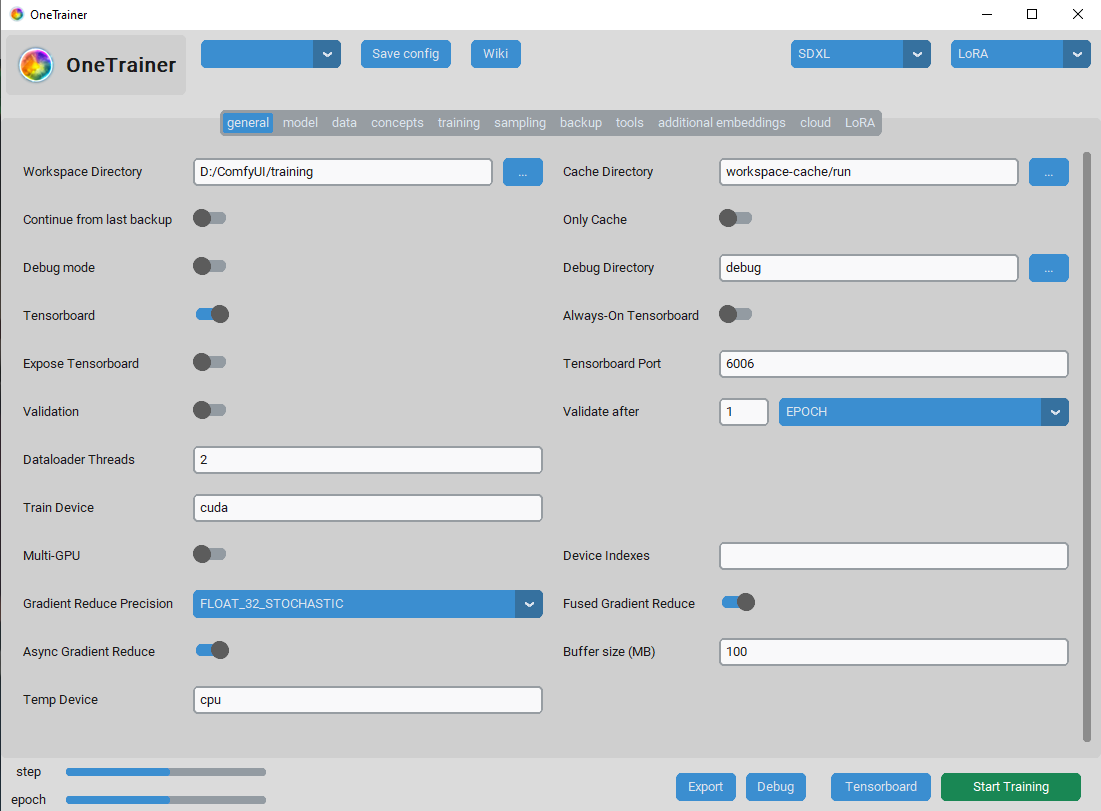Screen dimensions: 1101x811
Task: Open Tensorboard with the bottom button
Action: click(881, 787)
